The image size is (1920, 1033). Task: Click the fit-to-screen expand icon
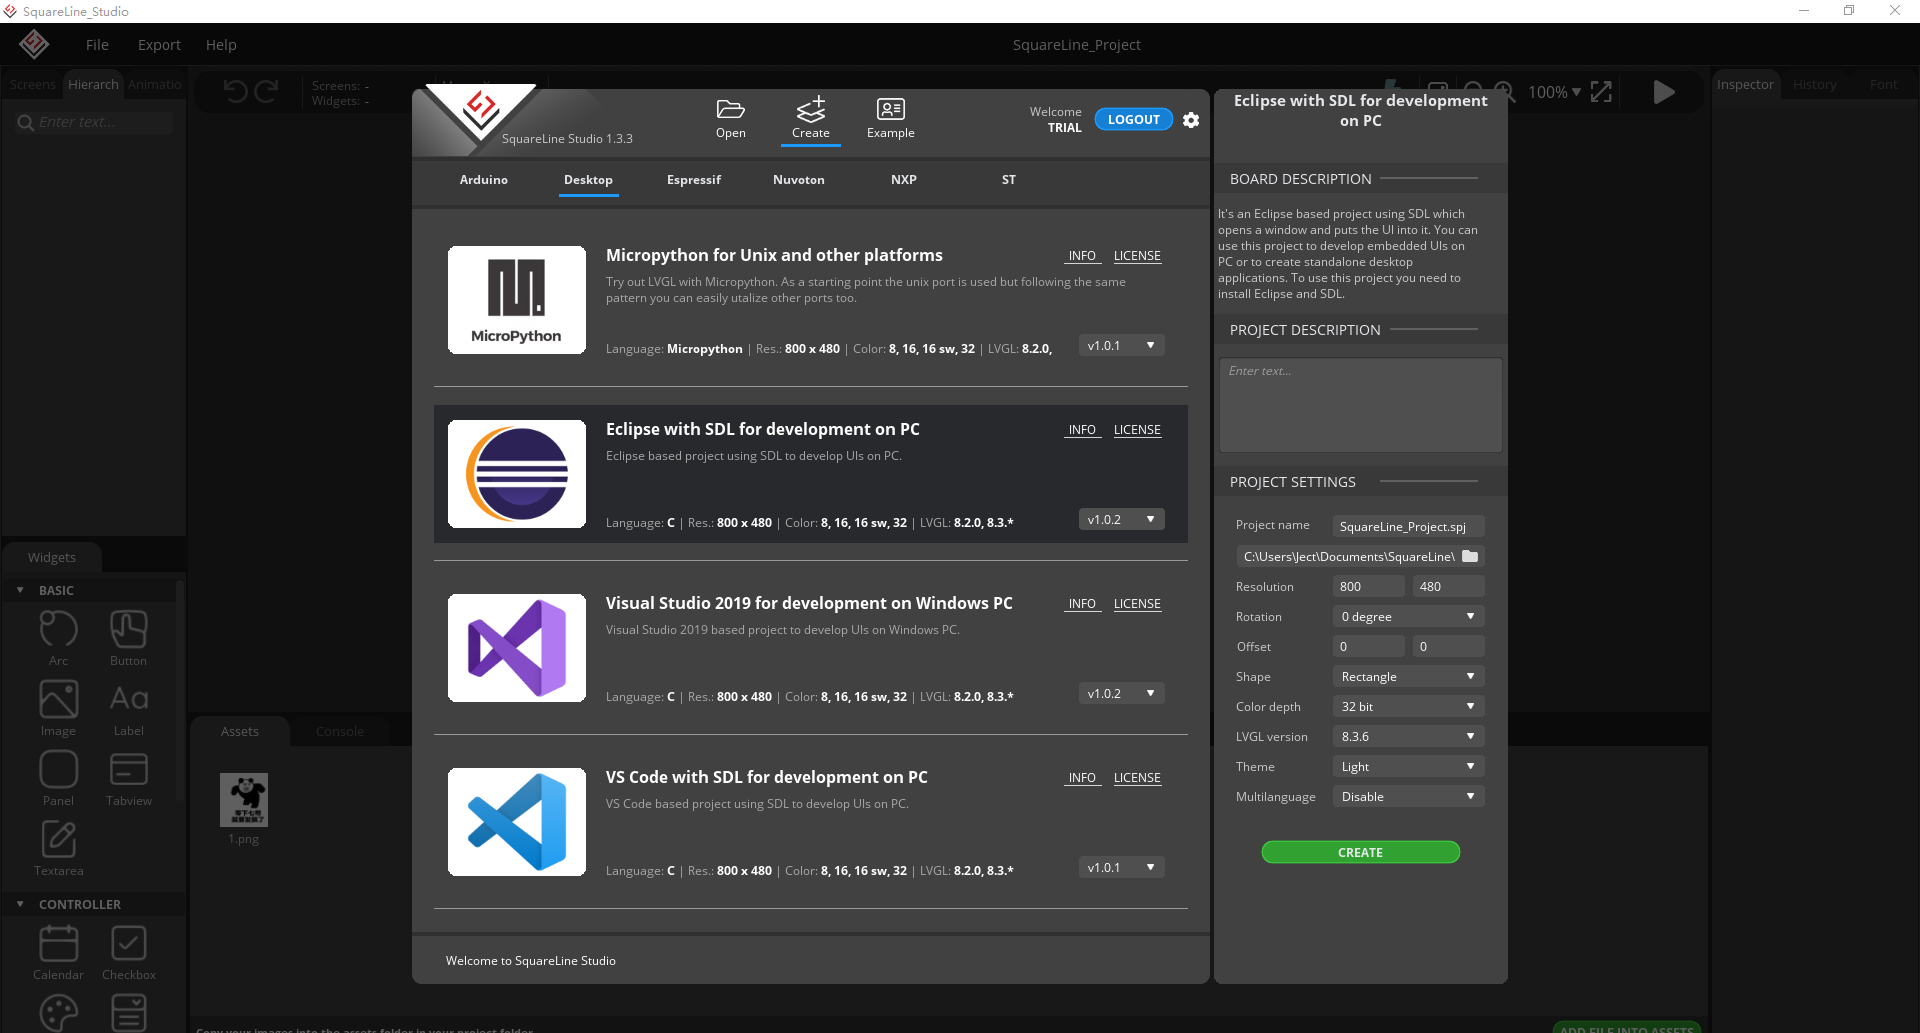pos(1601,92)
